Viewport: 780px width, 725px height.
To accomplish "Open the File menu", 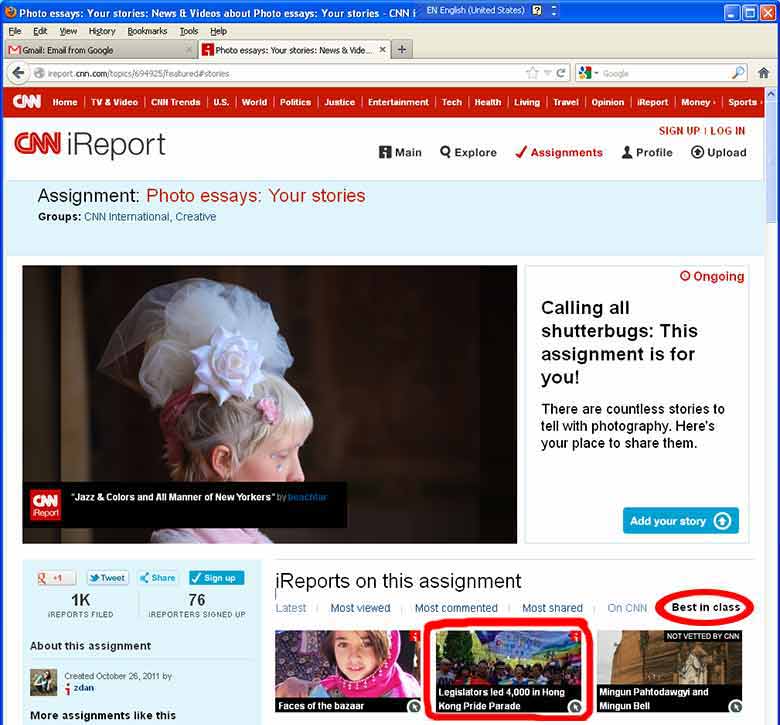I will [x=15, y=31].
